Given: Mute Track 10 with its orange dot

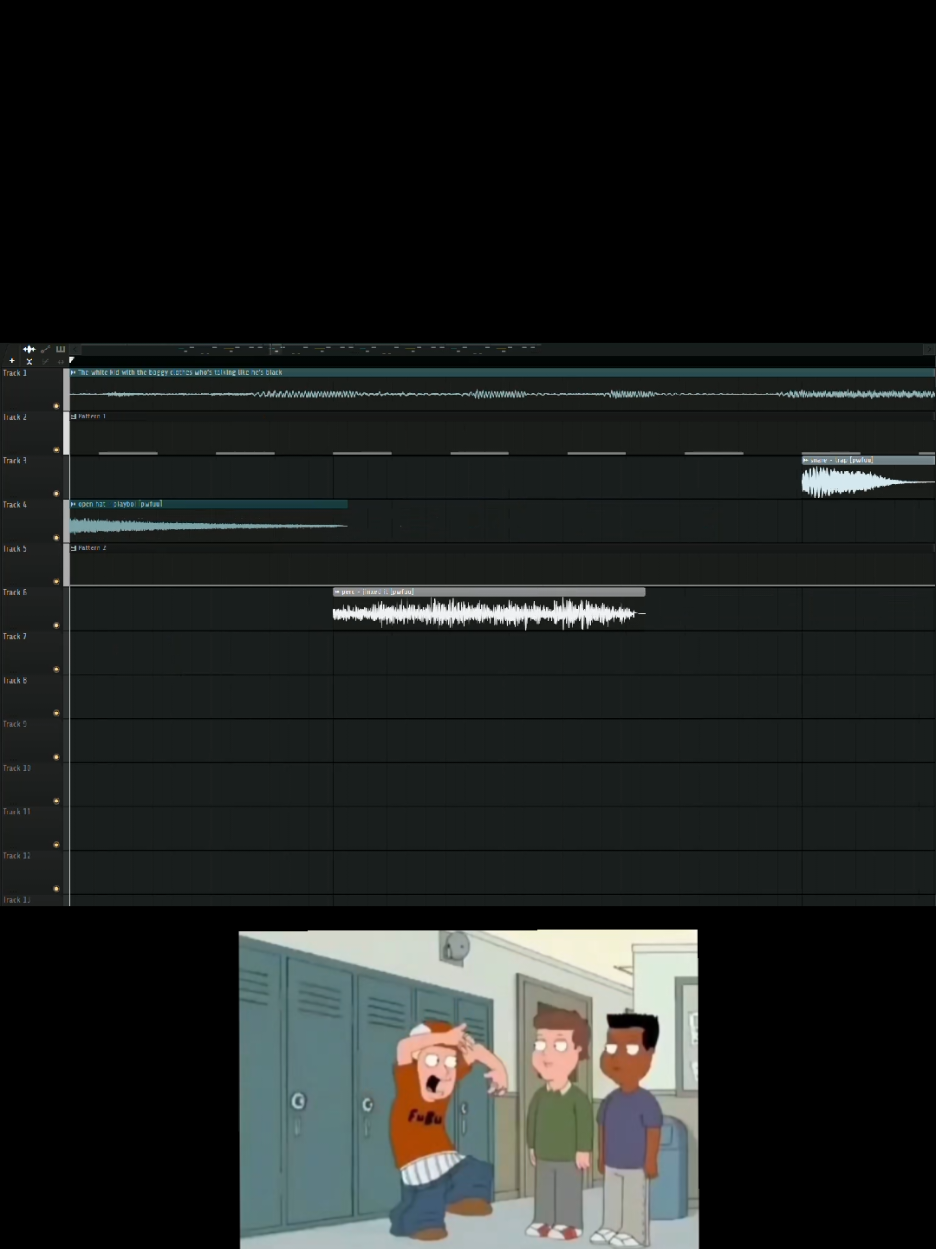Looking at the screenshot, I should click(56, 802).
